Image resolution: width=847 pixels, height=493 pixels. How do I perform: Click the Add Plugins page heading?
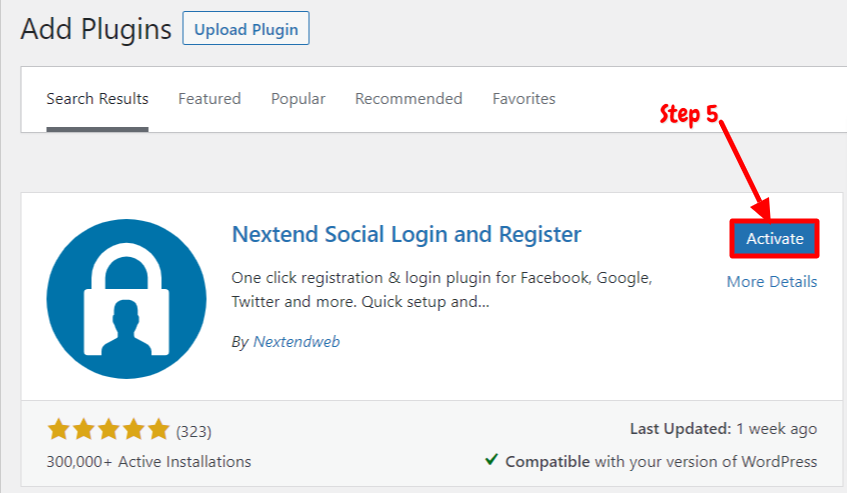[x=96, y=29]
